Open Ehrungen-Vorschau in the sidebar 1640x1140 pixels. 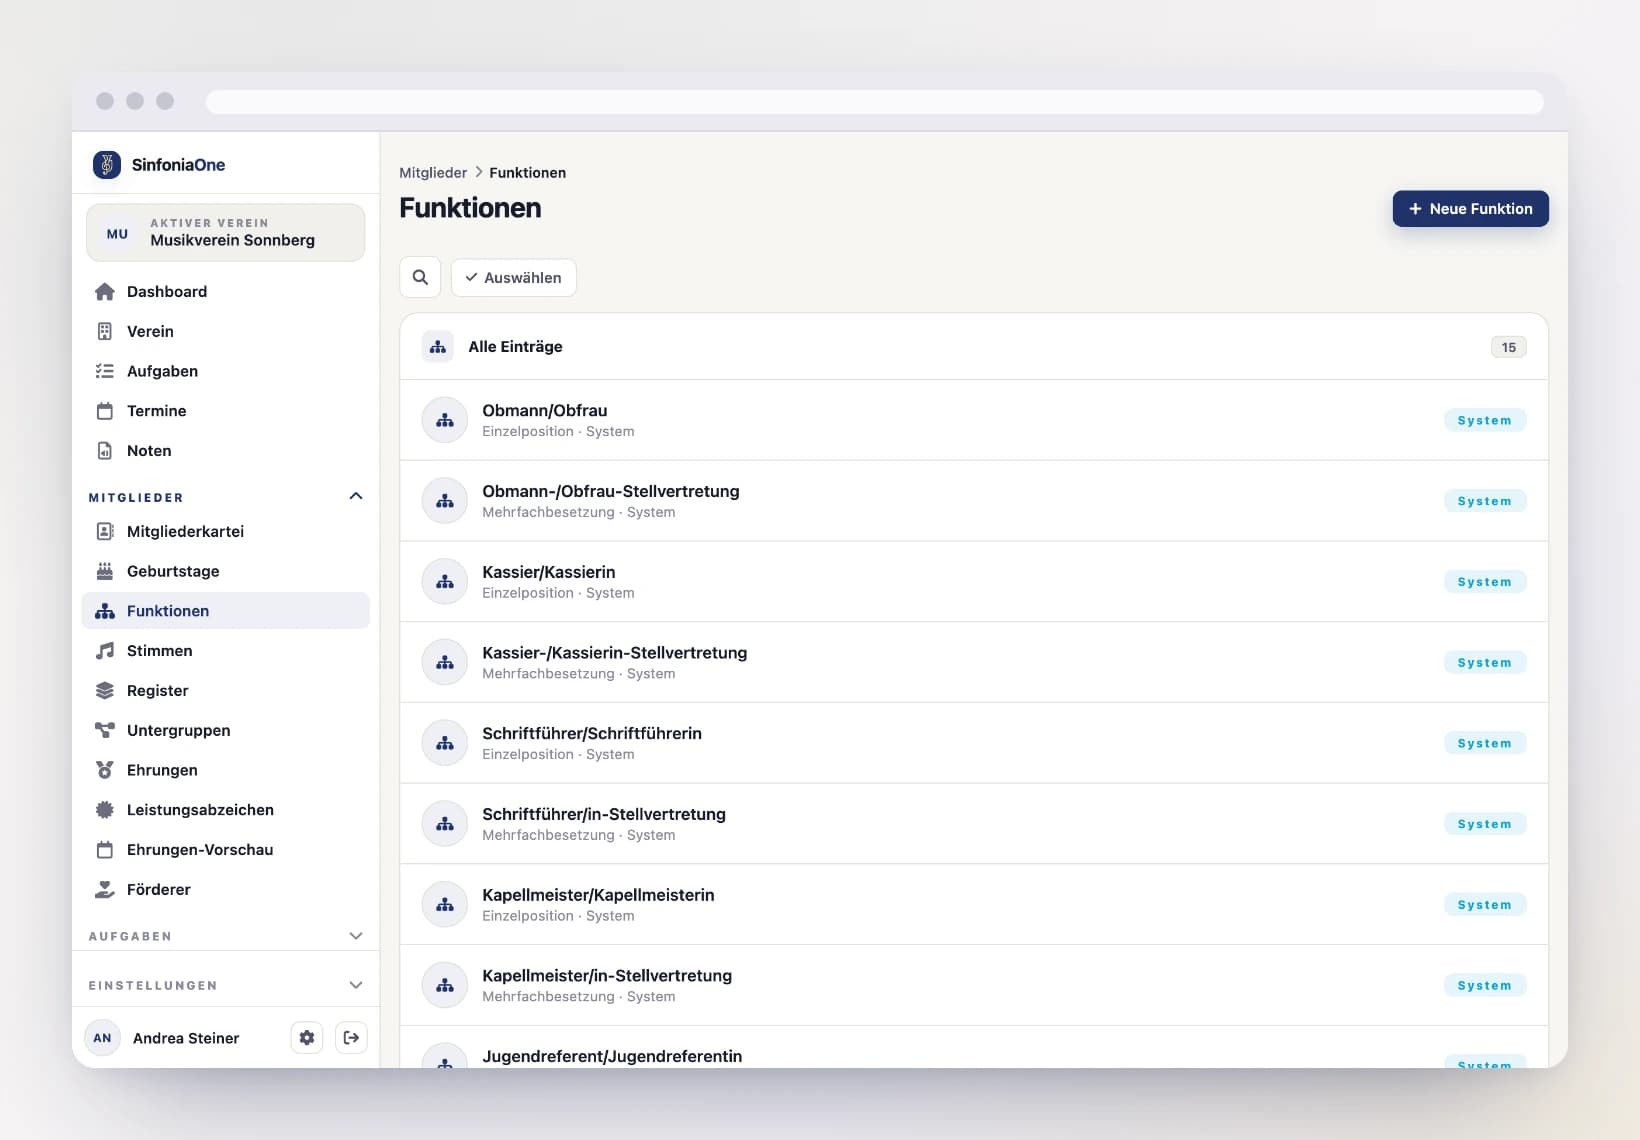(226, 850)
